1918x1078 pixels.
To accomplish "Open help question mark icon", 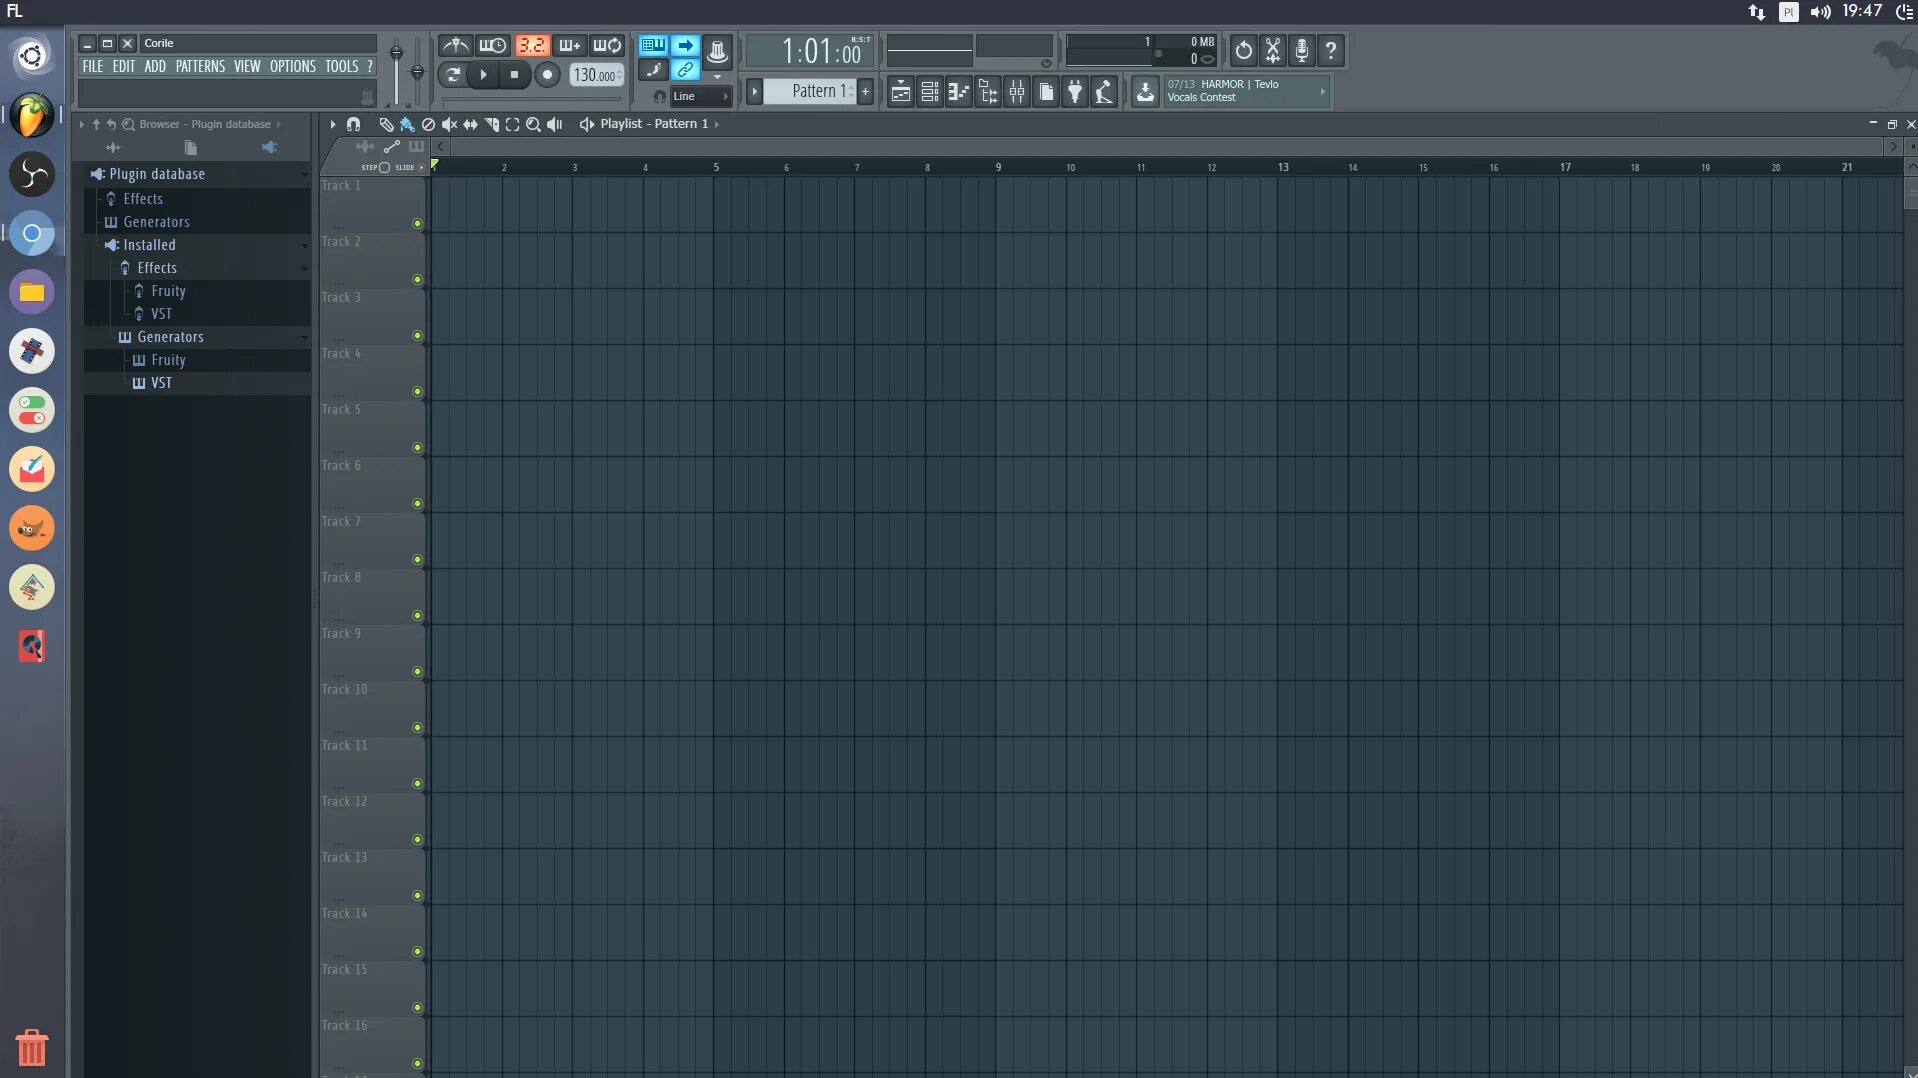I will tap(1331, 51).
